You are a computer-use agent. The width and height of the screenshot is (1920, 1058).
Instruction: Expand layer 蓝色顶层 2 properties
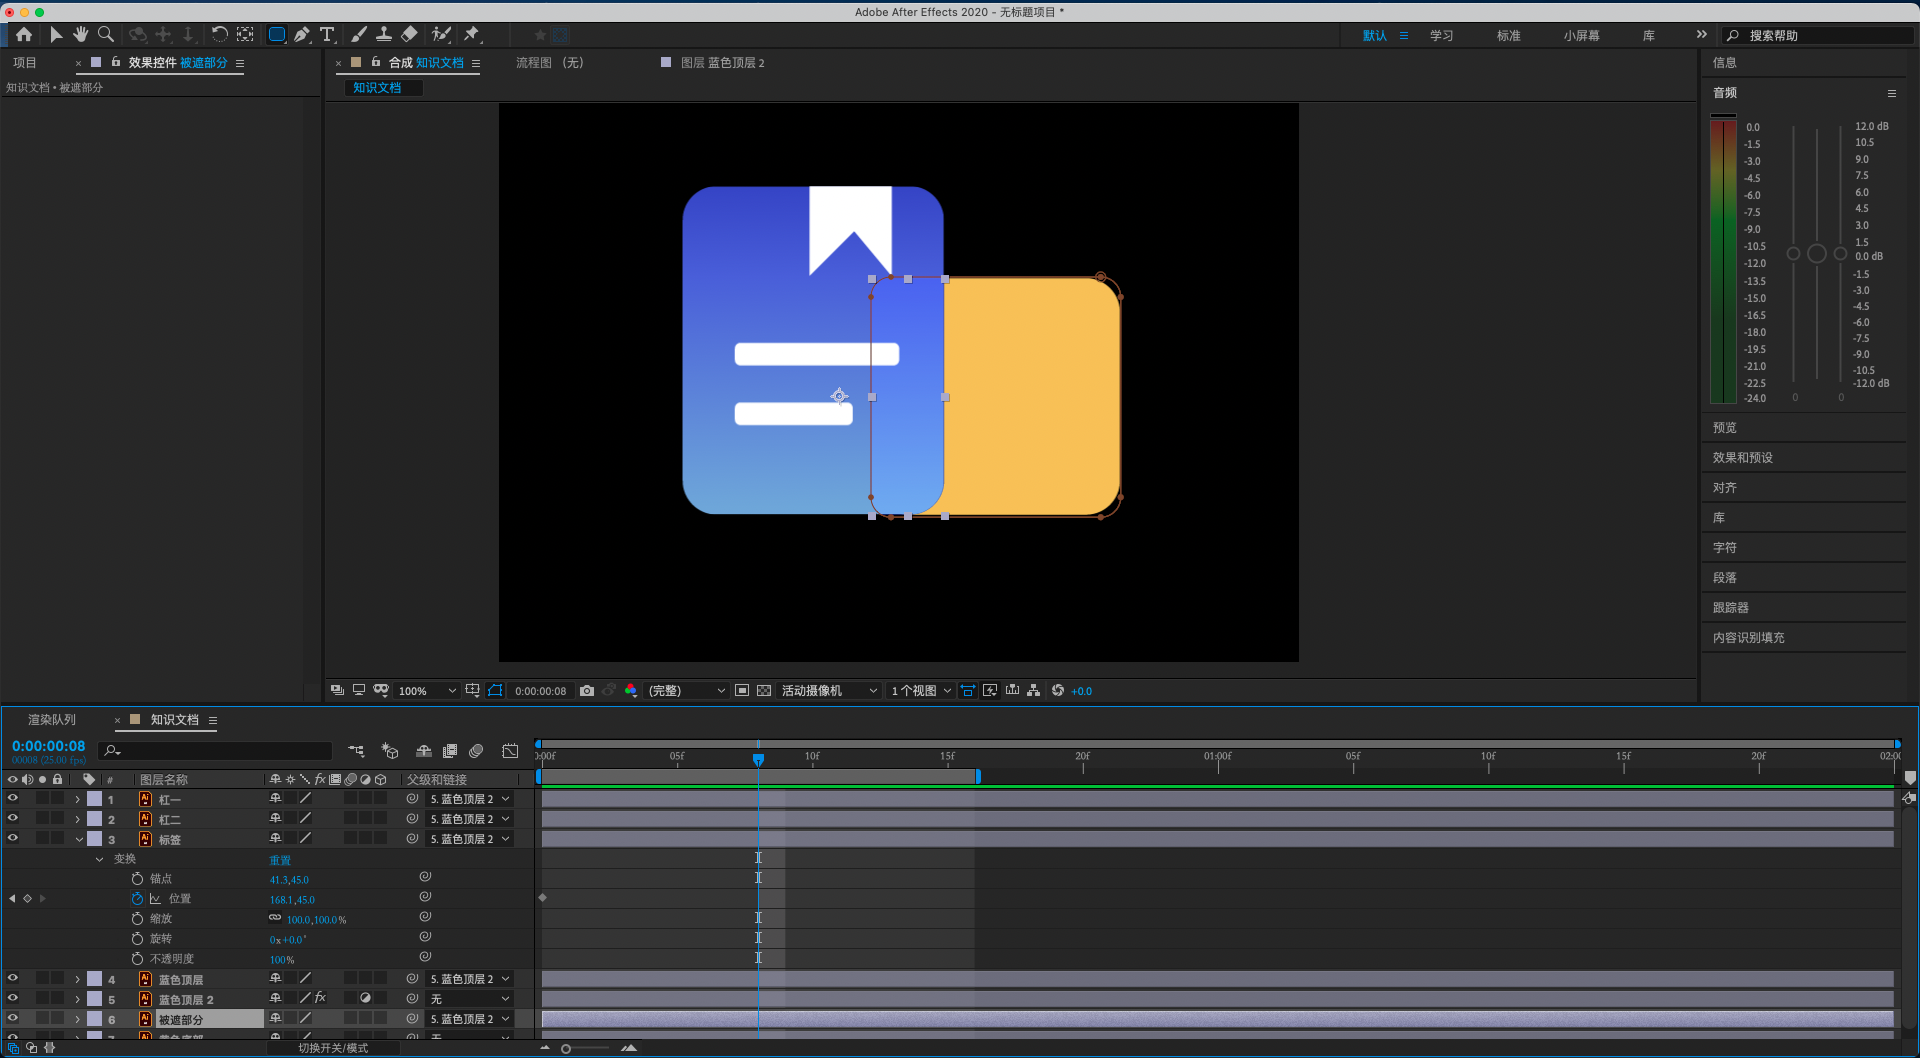[78, 1000]
